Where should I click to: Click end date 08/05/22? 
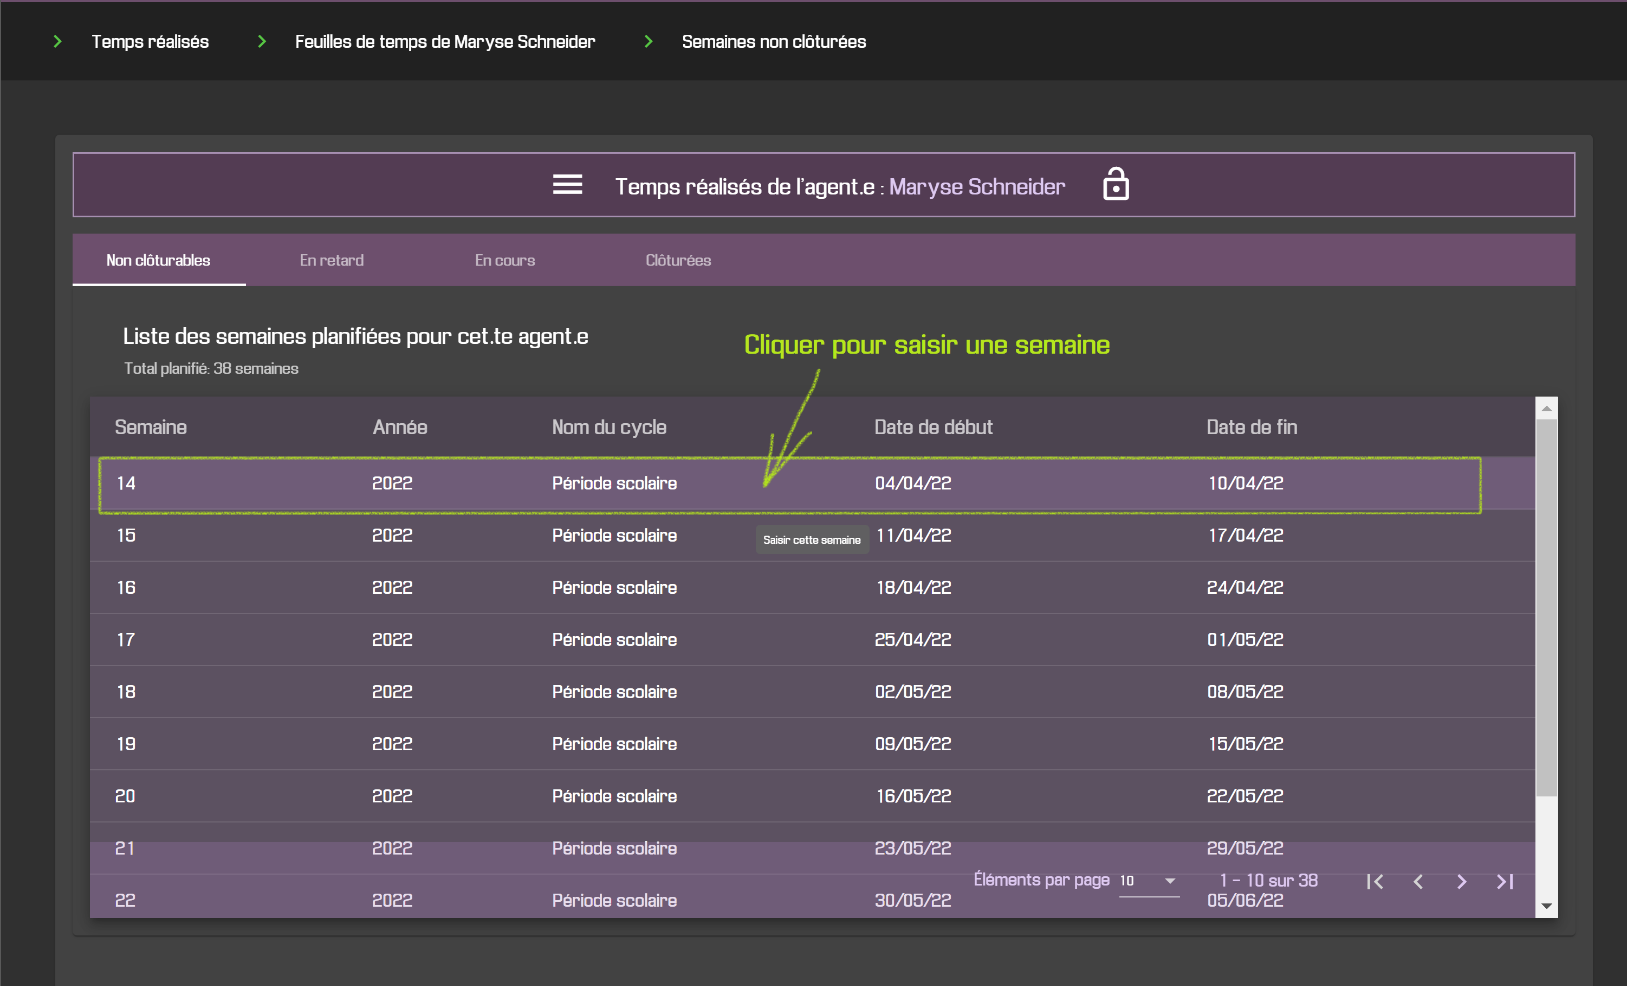click(x=1245, y=691)
